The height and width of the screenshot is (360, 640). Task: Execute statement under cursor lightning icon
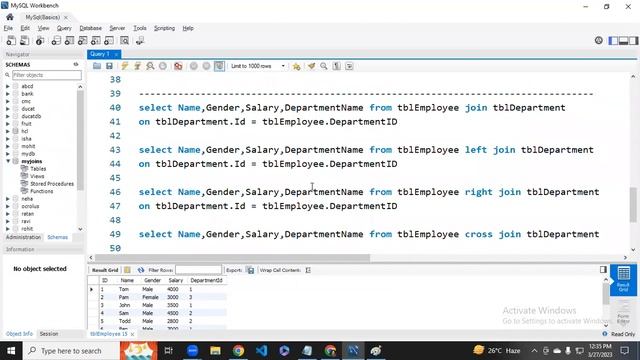tap(137, 66)
